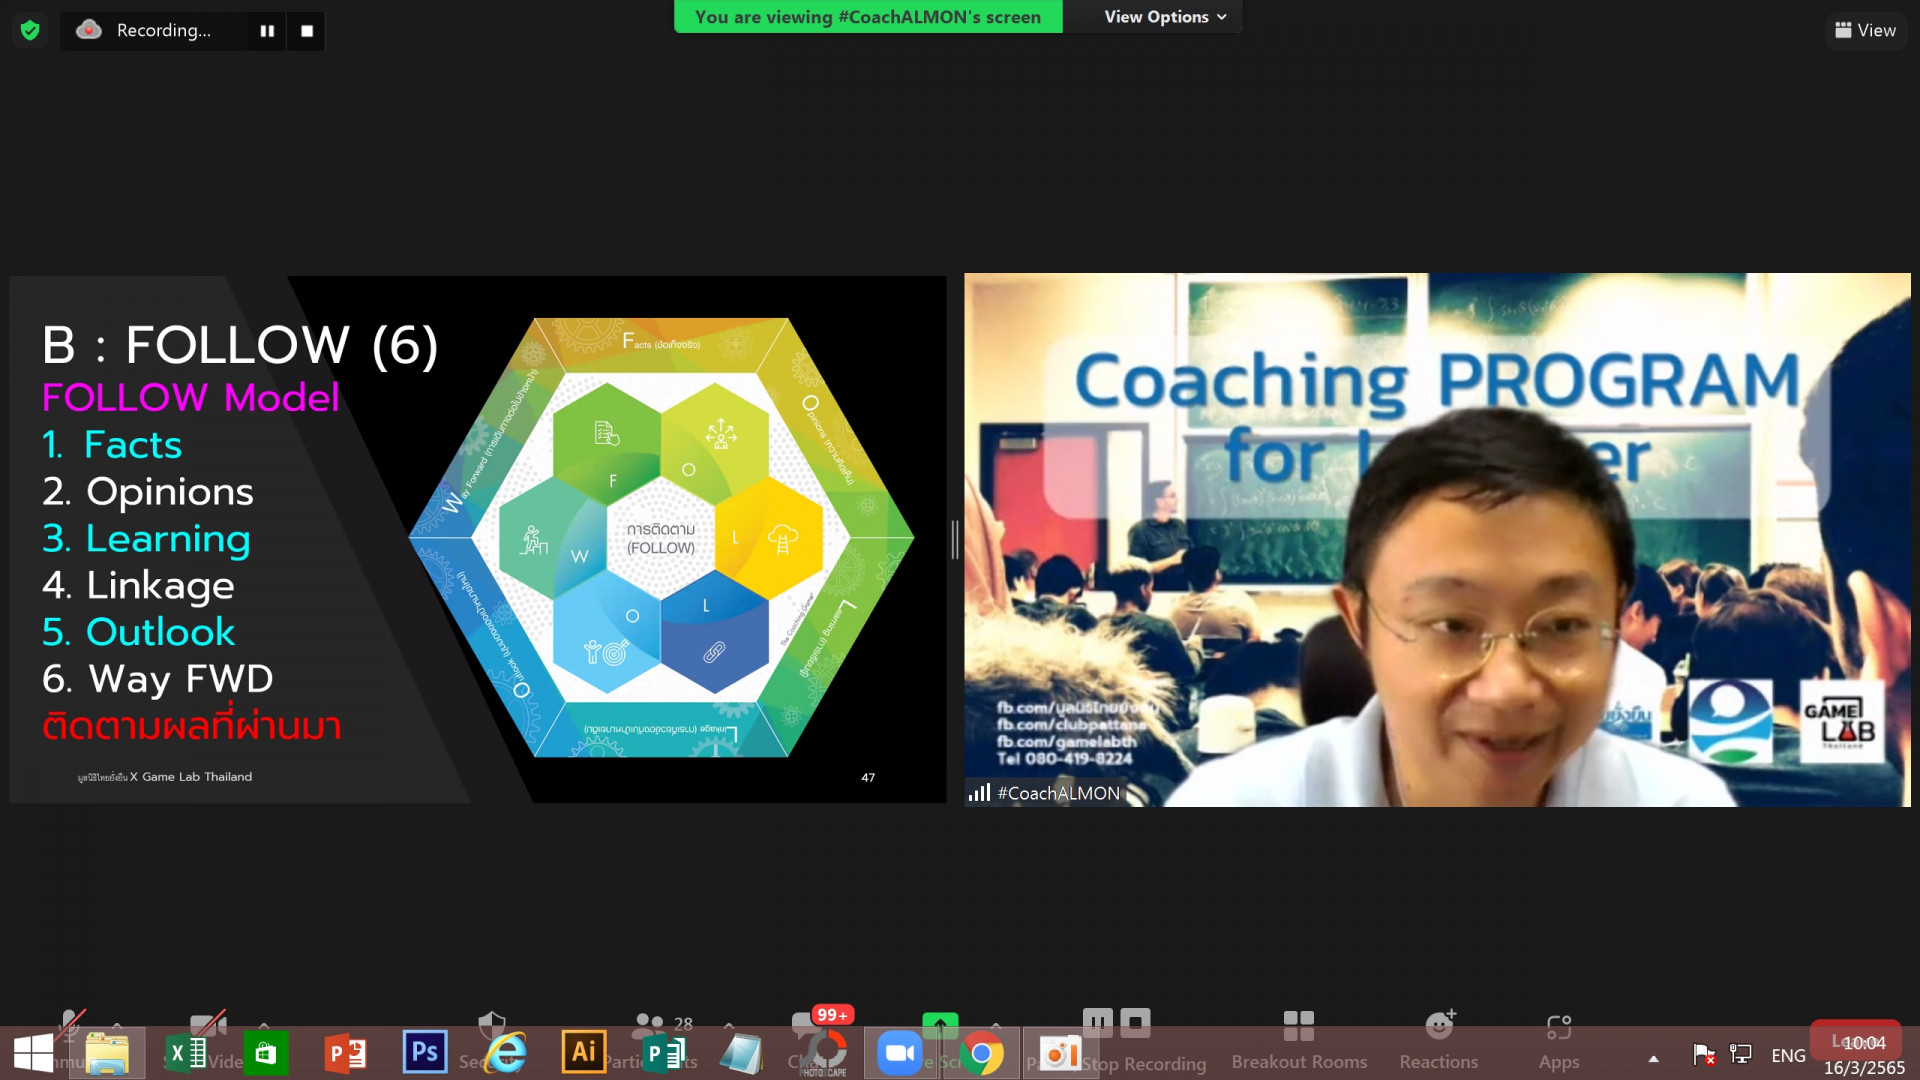Open PhotoScape from the taskbar
The height and width of the screenshot is (1080, 1920).
824,1054
